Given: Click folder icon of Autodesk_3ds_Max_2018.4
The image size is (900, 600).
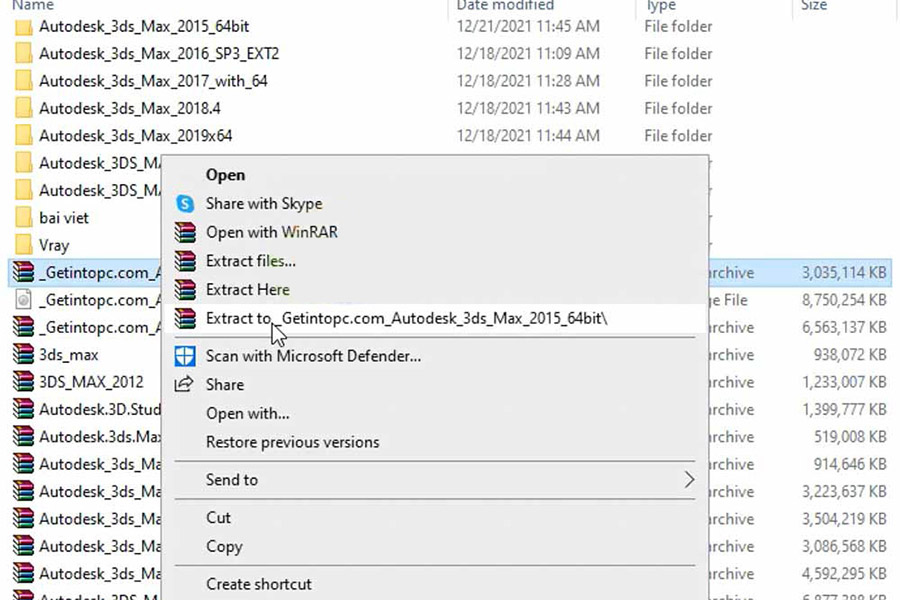Looking at the screenshot, I should (23, 109).
